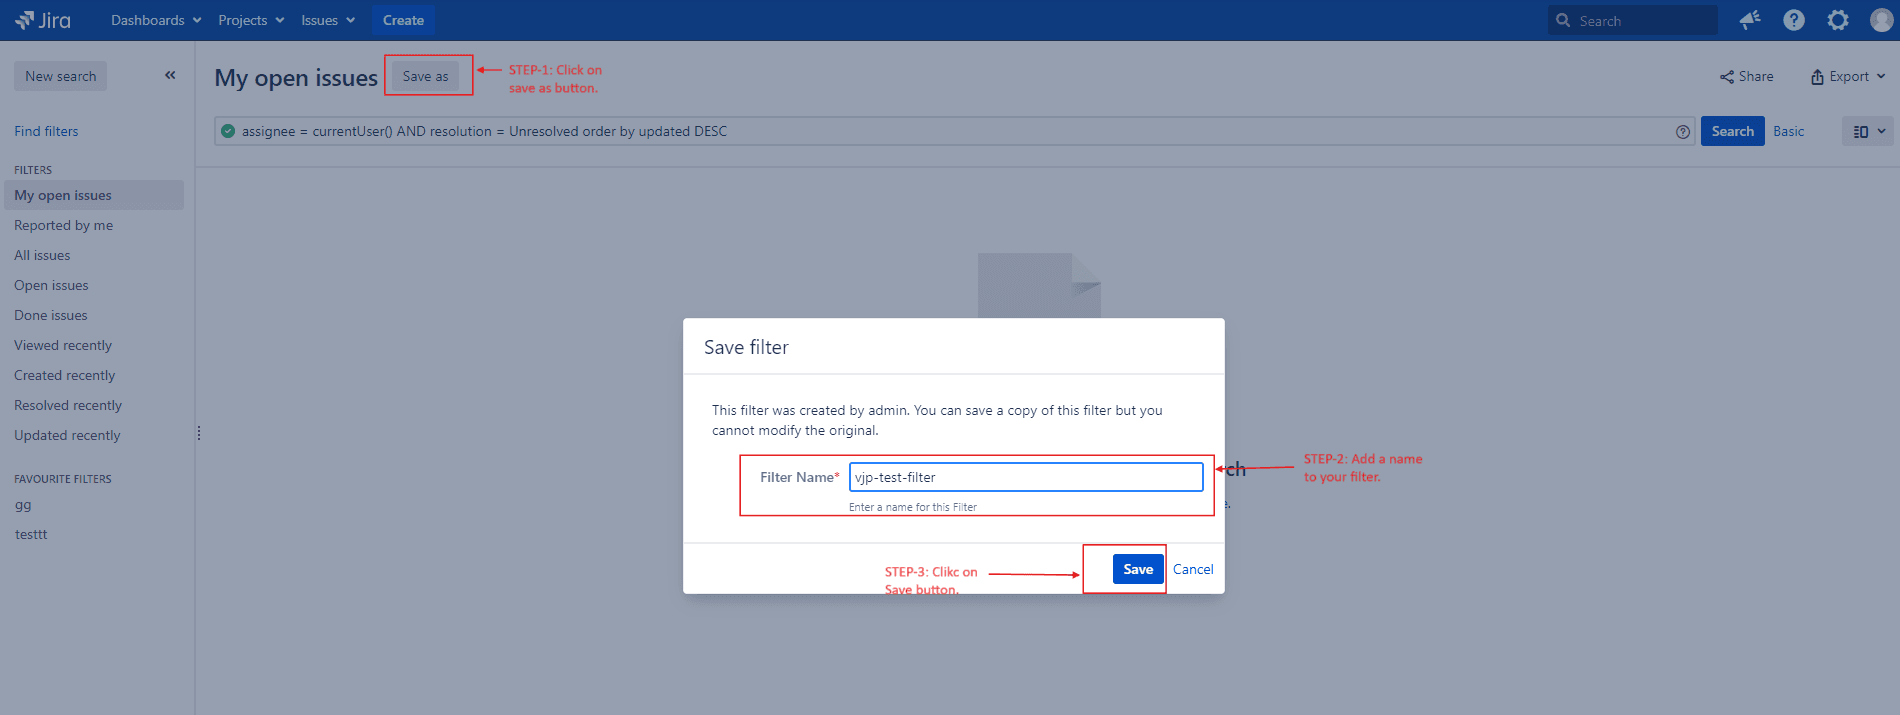Collapse the filters sidebar panel
This screenshot has height=715, width=1900.
(170, 75)
